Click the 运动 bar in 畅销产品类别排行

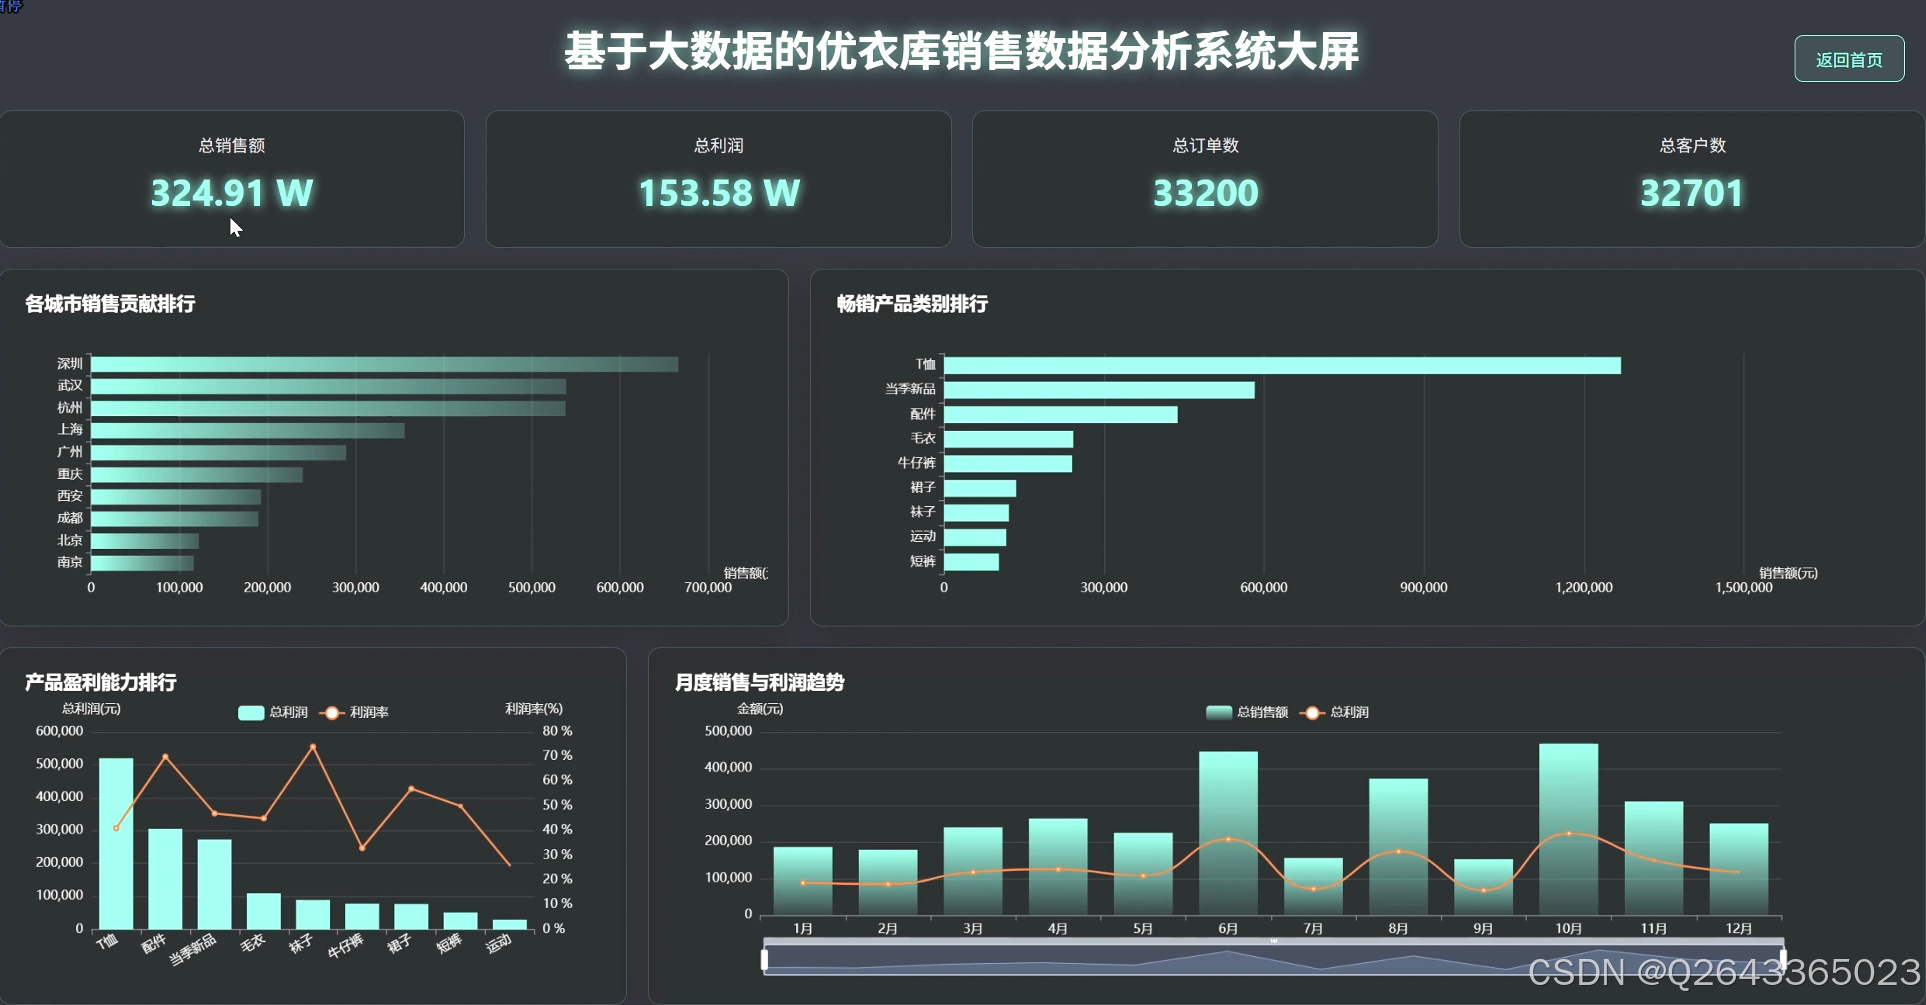click(975, 537)
